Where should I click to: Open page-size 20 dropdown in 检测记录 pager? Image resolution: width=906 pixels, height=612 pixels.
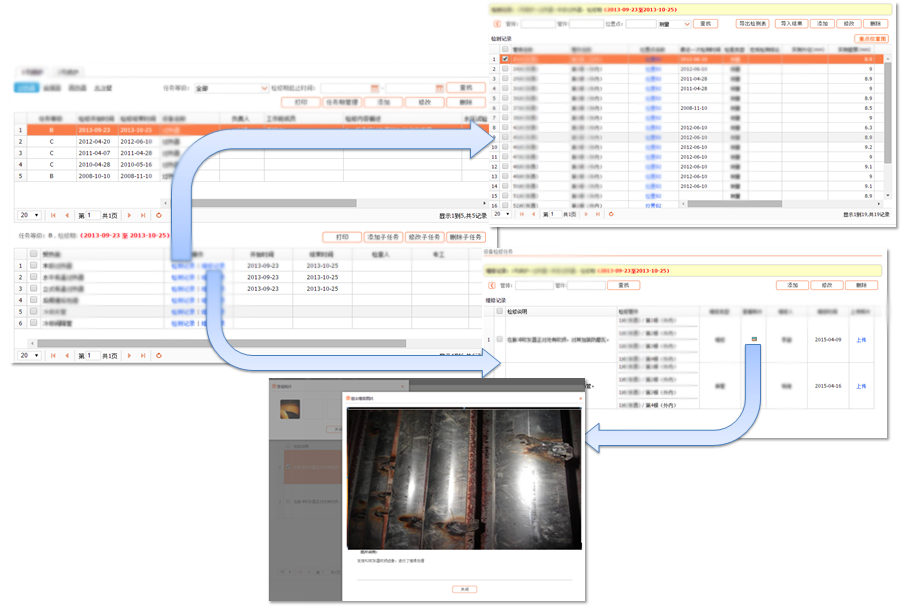[x=502, y=214]
